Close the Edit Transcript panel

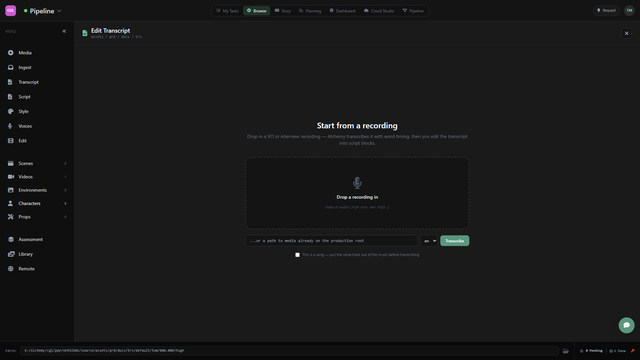pos(627,33)
